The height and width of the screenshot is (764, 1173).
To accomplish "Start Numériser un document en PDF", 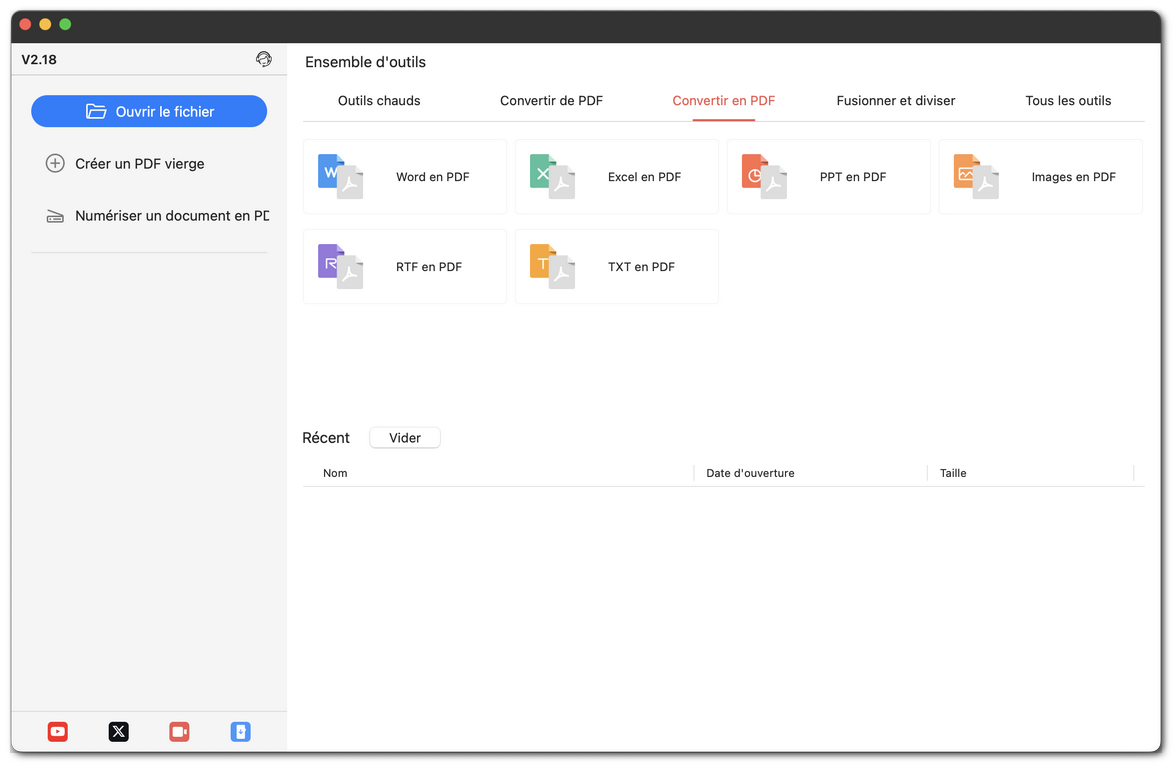I will coord(160,216).
